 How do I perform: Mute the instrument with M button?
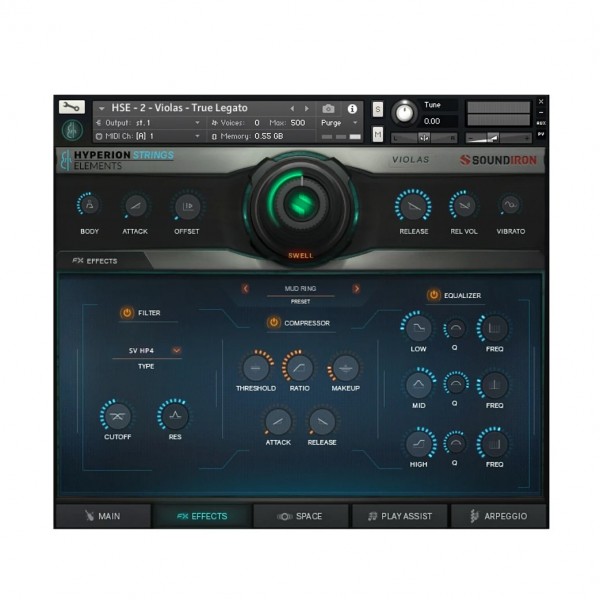point(378,134)
